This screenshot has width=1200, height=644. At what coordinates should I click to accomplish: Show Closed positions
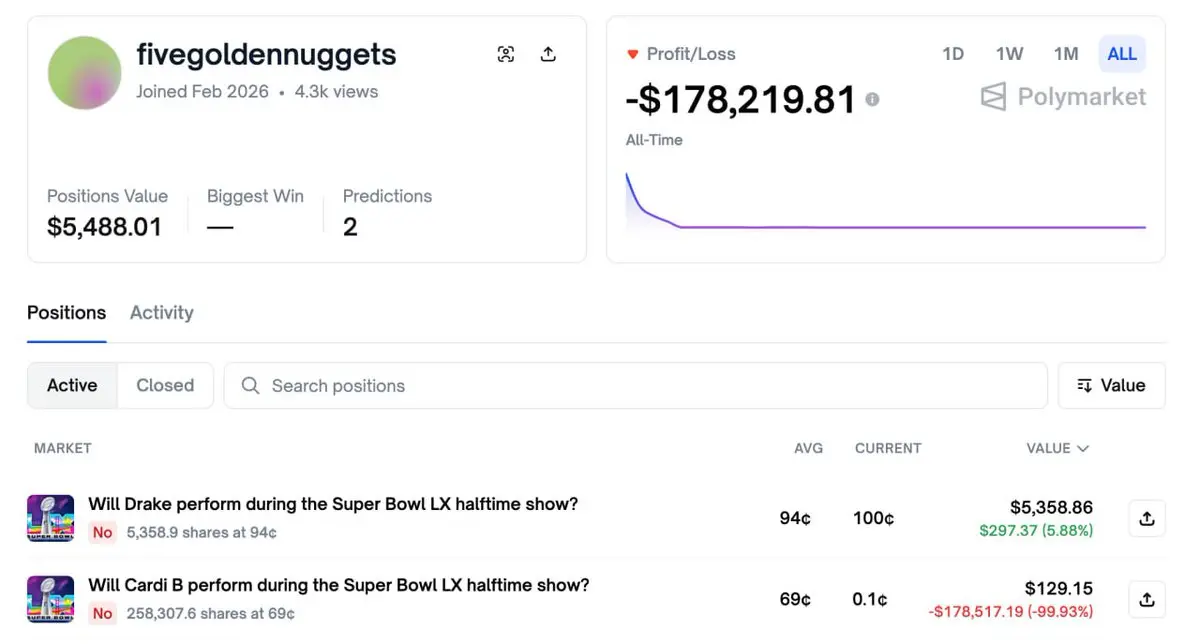pyautogui.click(x=165, y=385)
